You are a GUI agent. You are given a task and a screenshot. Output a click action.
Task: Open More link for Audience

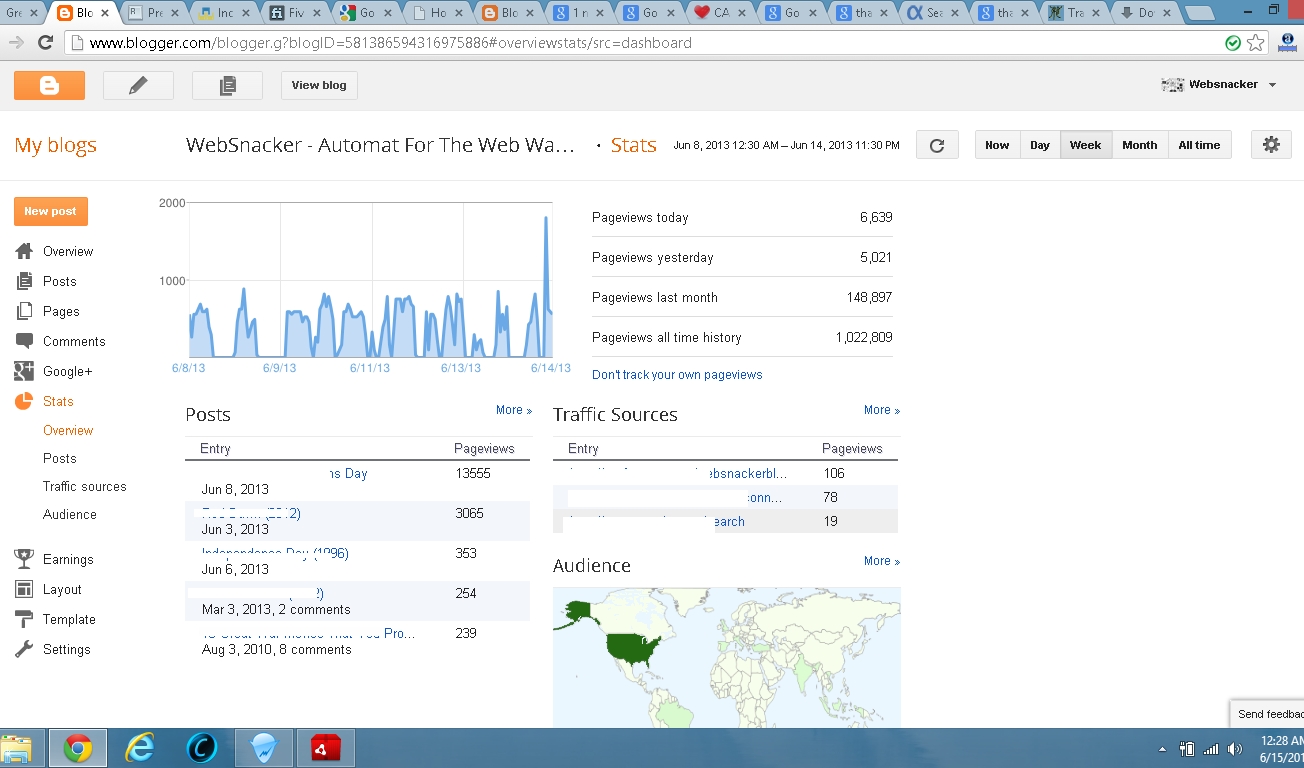pos(882,561)
